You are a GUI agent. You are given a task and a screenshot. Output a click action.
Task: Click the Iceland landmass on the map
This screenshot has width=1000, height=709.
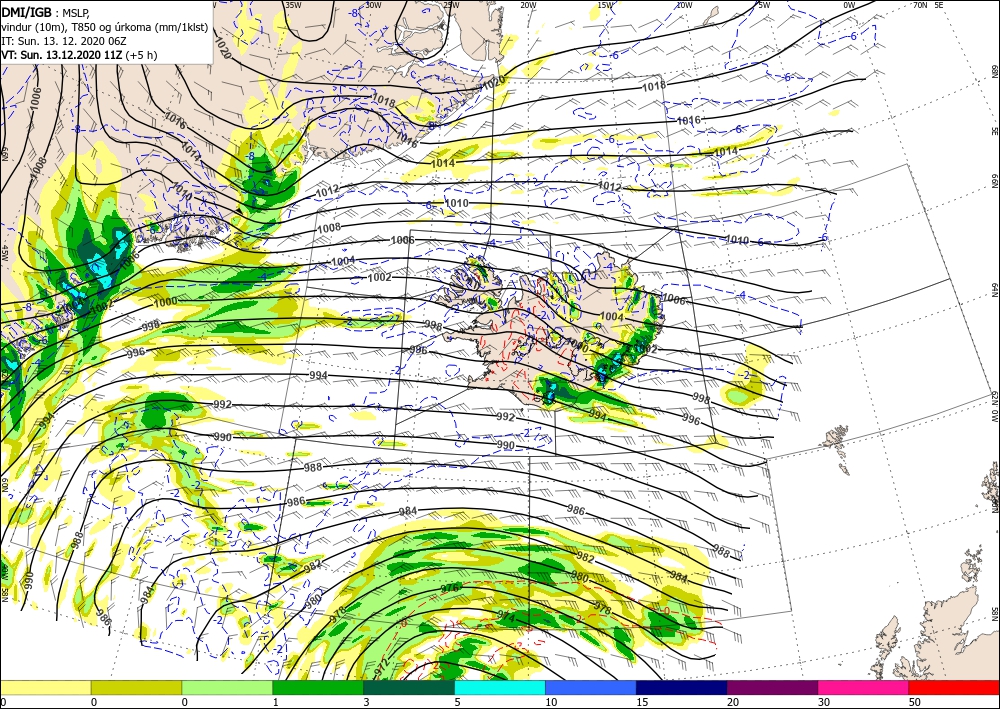click(x=555, y=332)
